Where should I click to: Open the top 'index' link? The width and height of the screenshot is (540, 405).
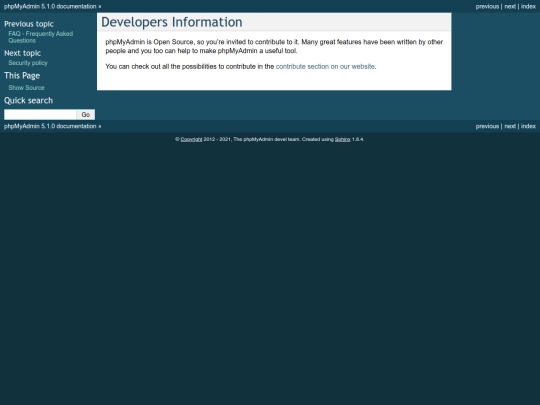(x=528, y=7)
